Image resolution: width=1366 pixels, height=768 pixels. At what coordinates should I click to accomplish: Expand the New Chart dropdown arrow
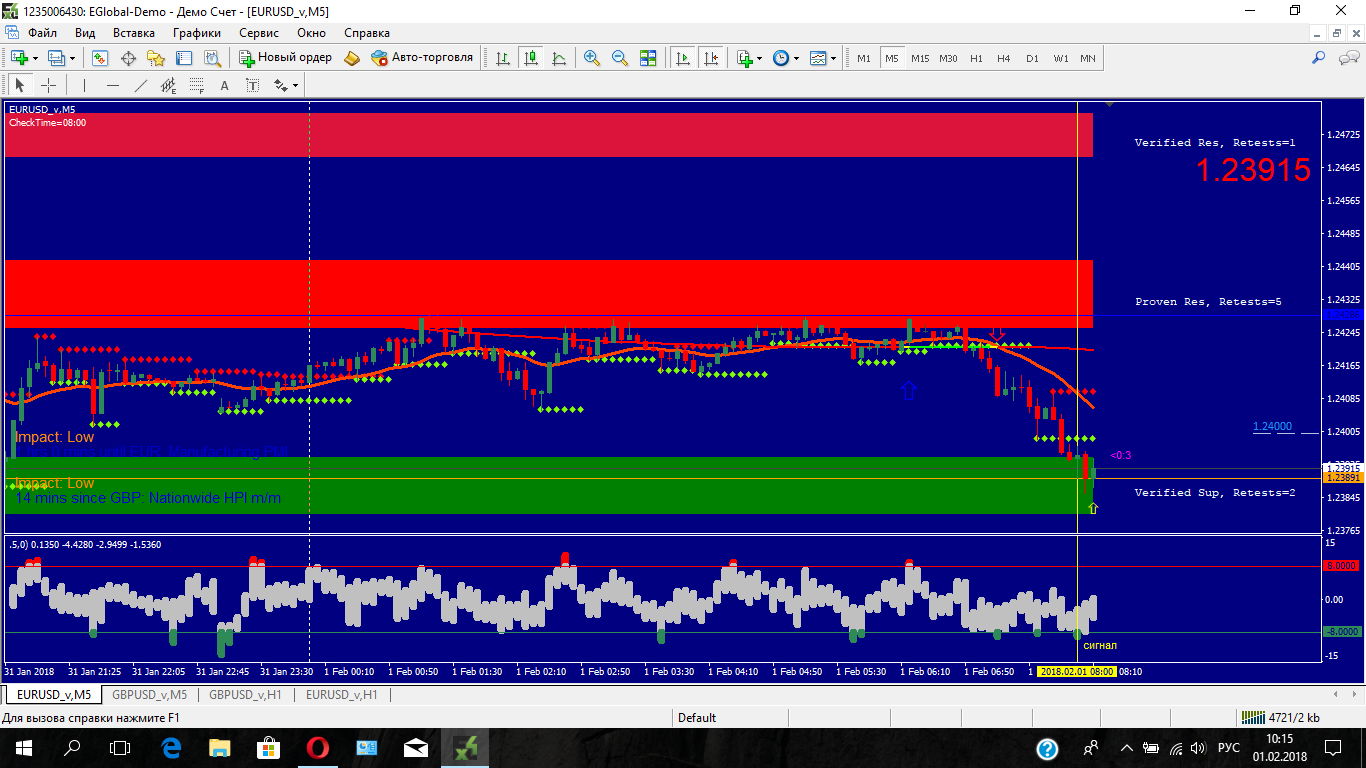pos(35,58)
